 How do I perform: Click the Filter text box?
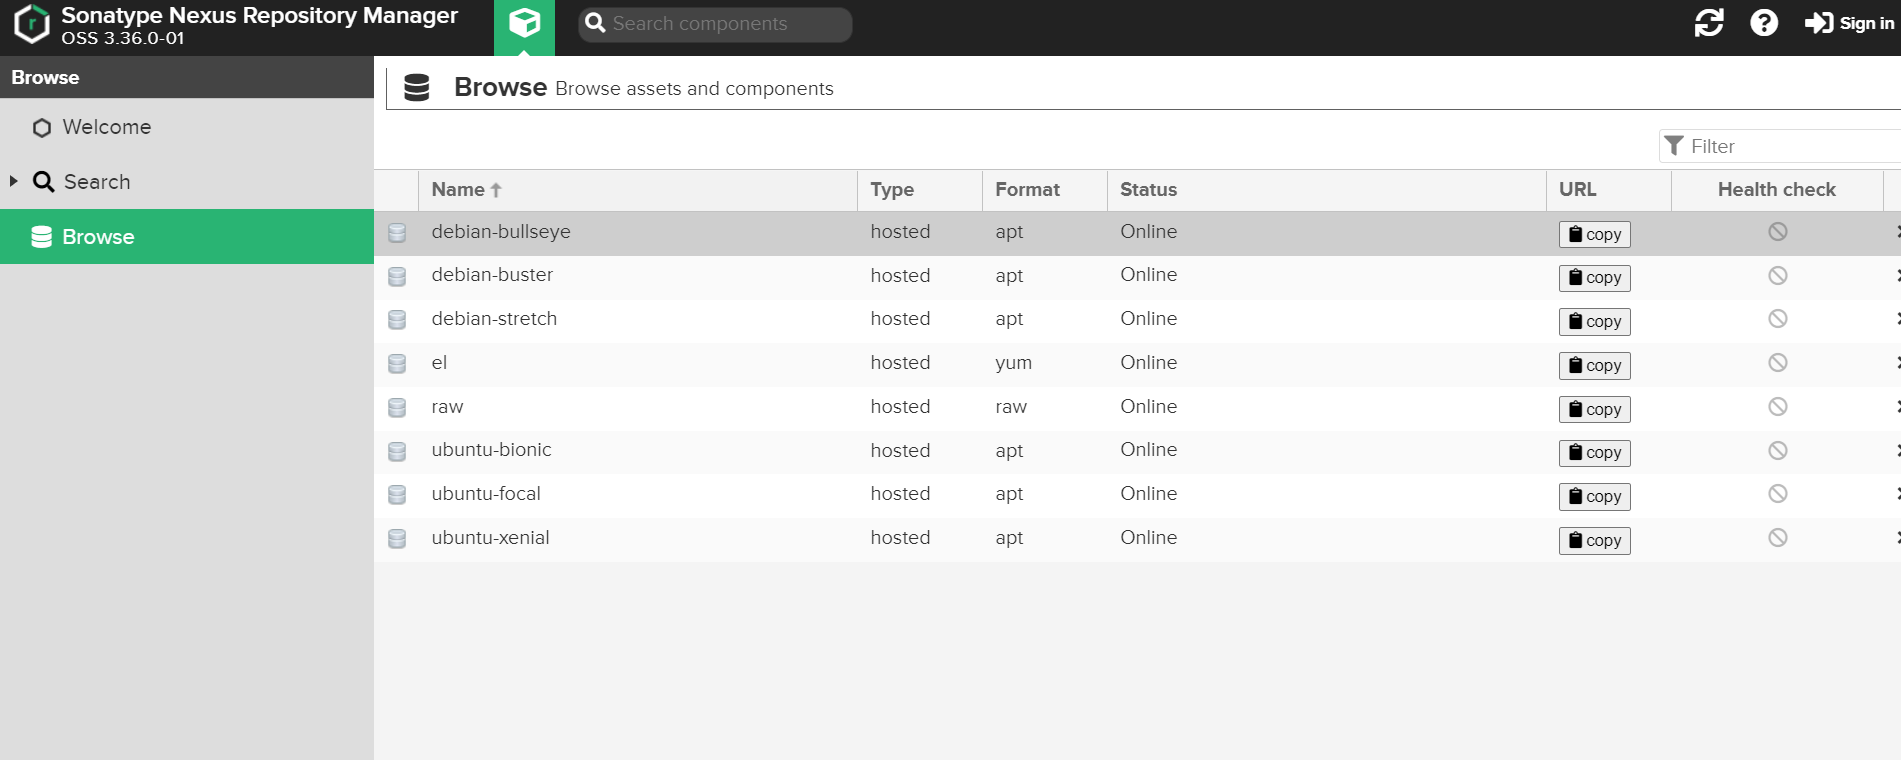(1790, 146)
